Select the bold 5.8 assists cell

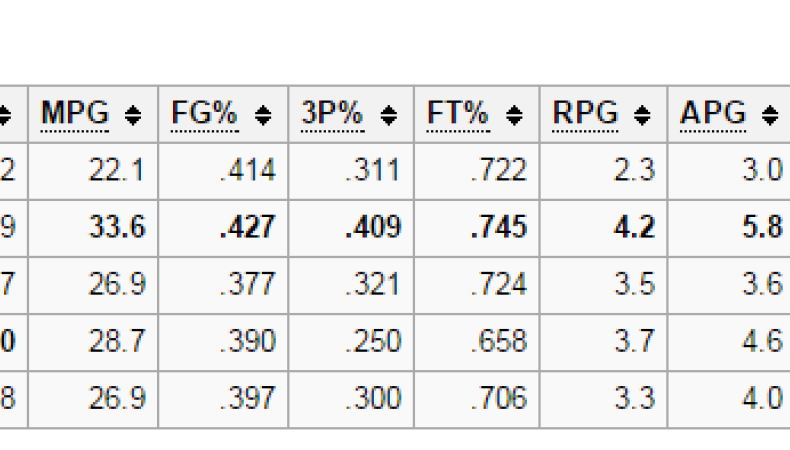click(x=762, y=228)
